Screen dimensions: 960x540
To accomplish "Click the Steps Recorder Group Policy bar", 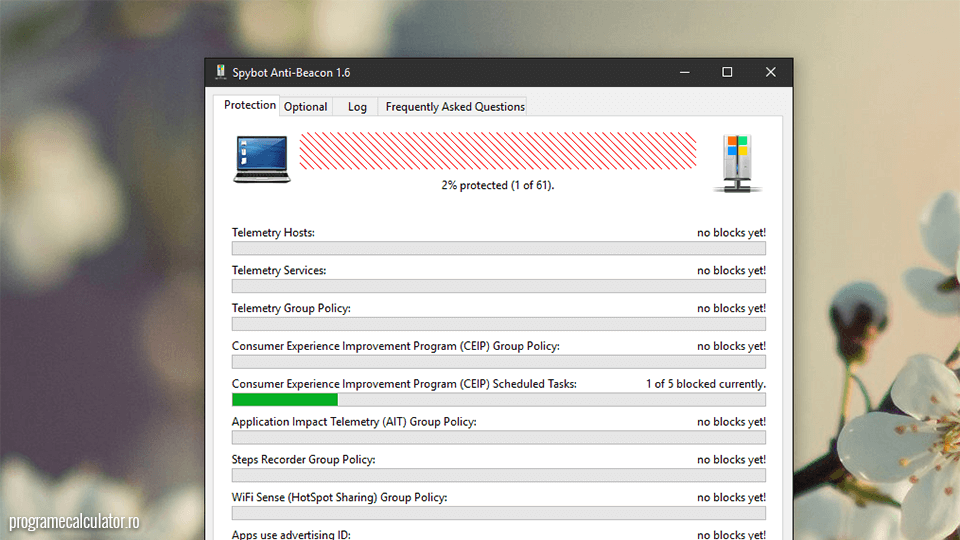I will tap(498, 475).
